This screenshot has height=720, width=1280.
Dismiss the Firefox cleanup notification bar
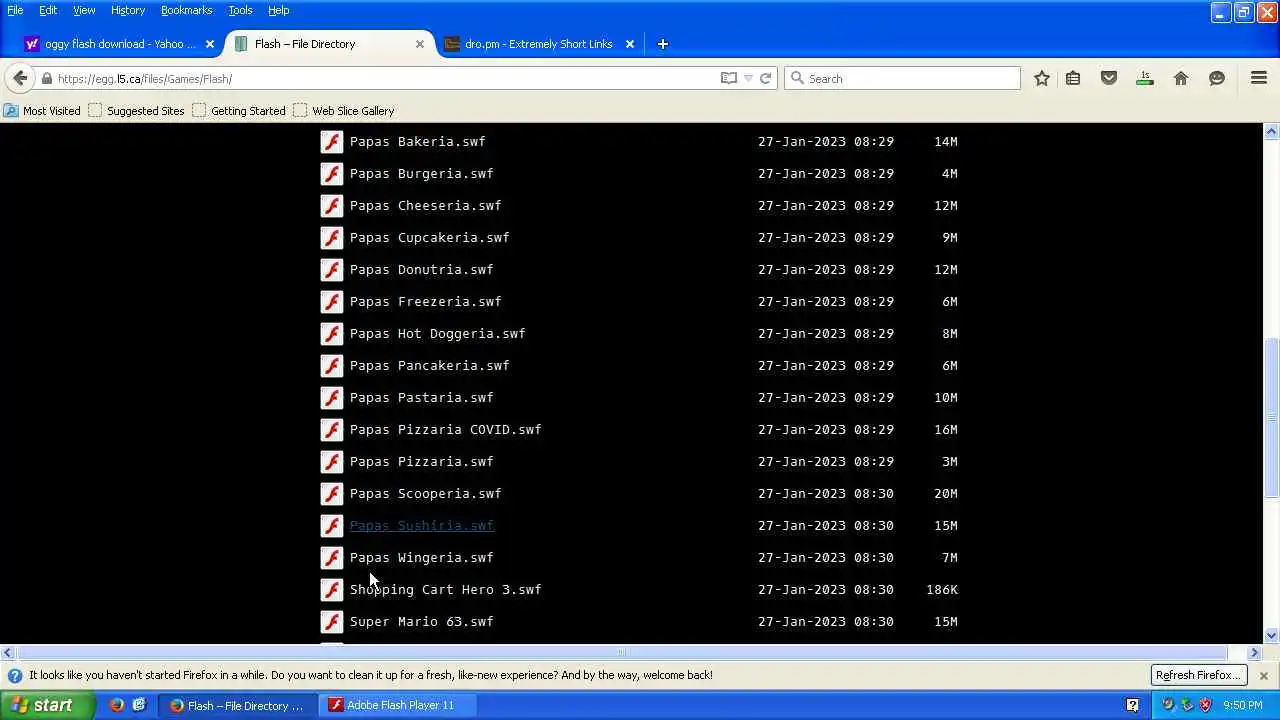point(1264,676)
